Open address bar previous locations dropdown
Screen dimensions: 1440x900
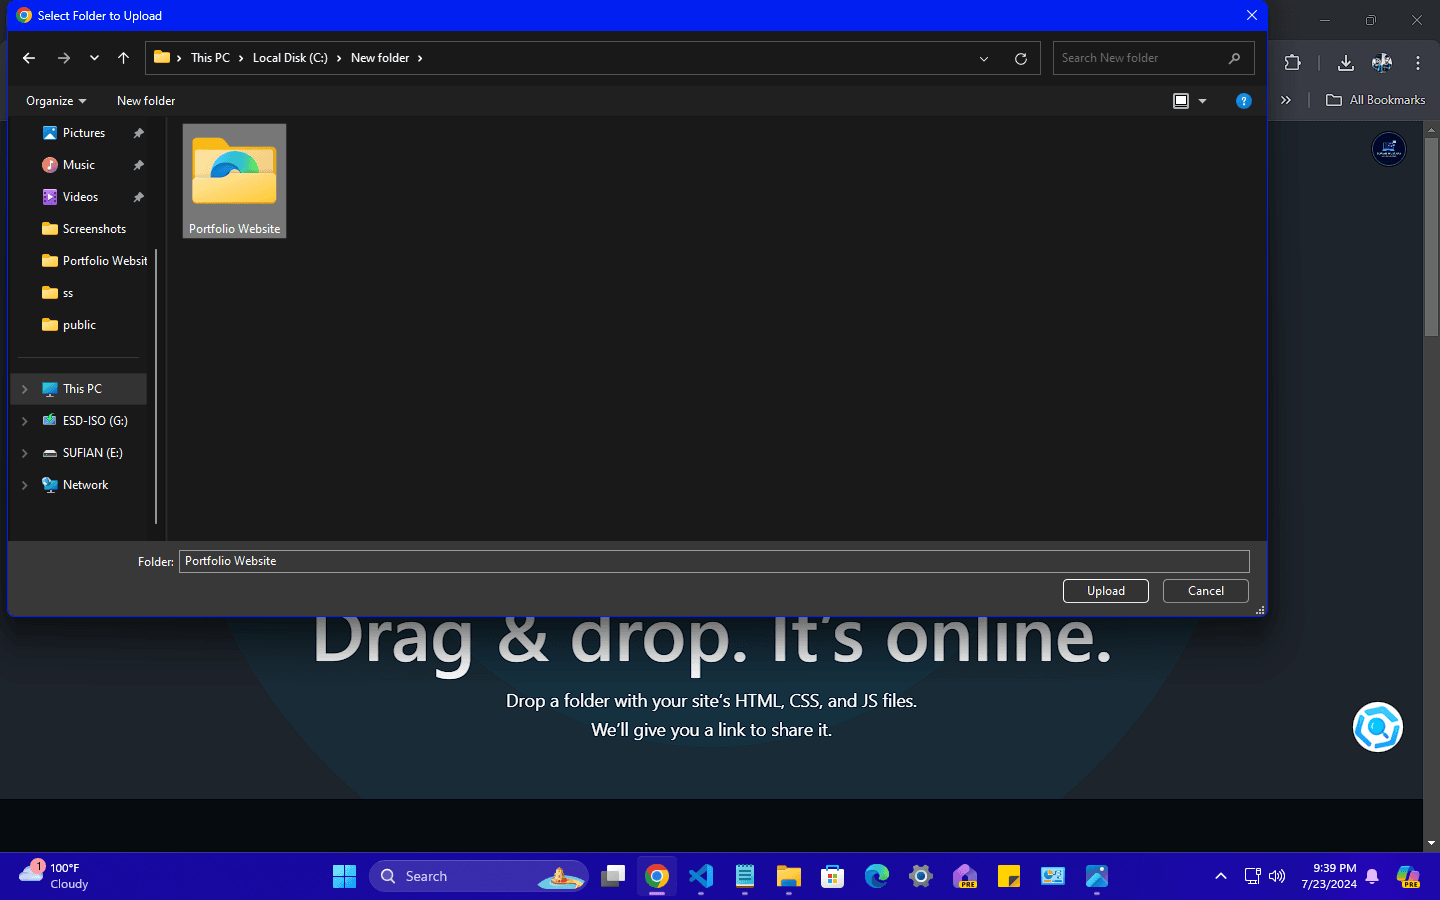pyautogui.click(x=984, y=58)
